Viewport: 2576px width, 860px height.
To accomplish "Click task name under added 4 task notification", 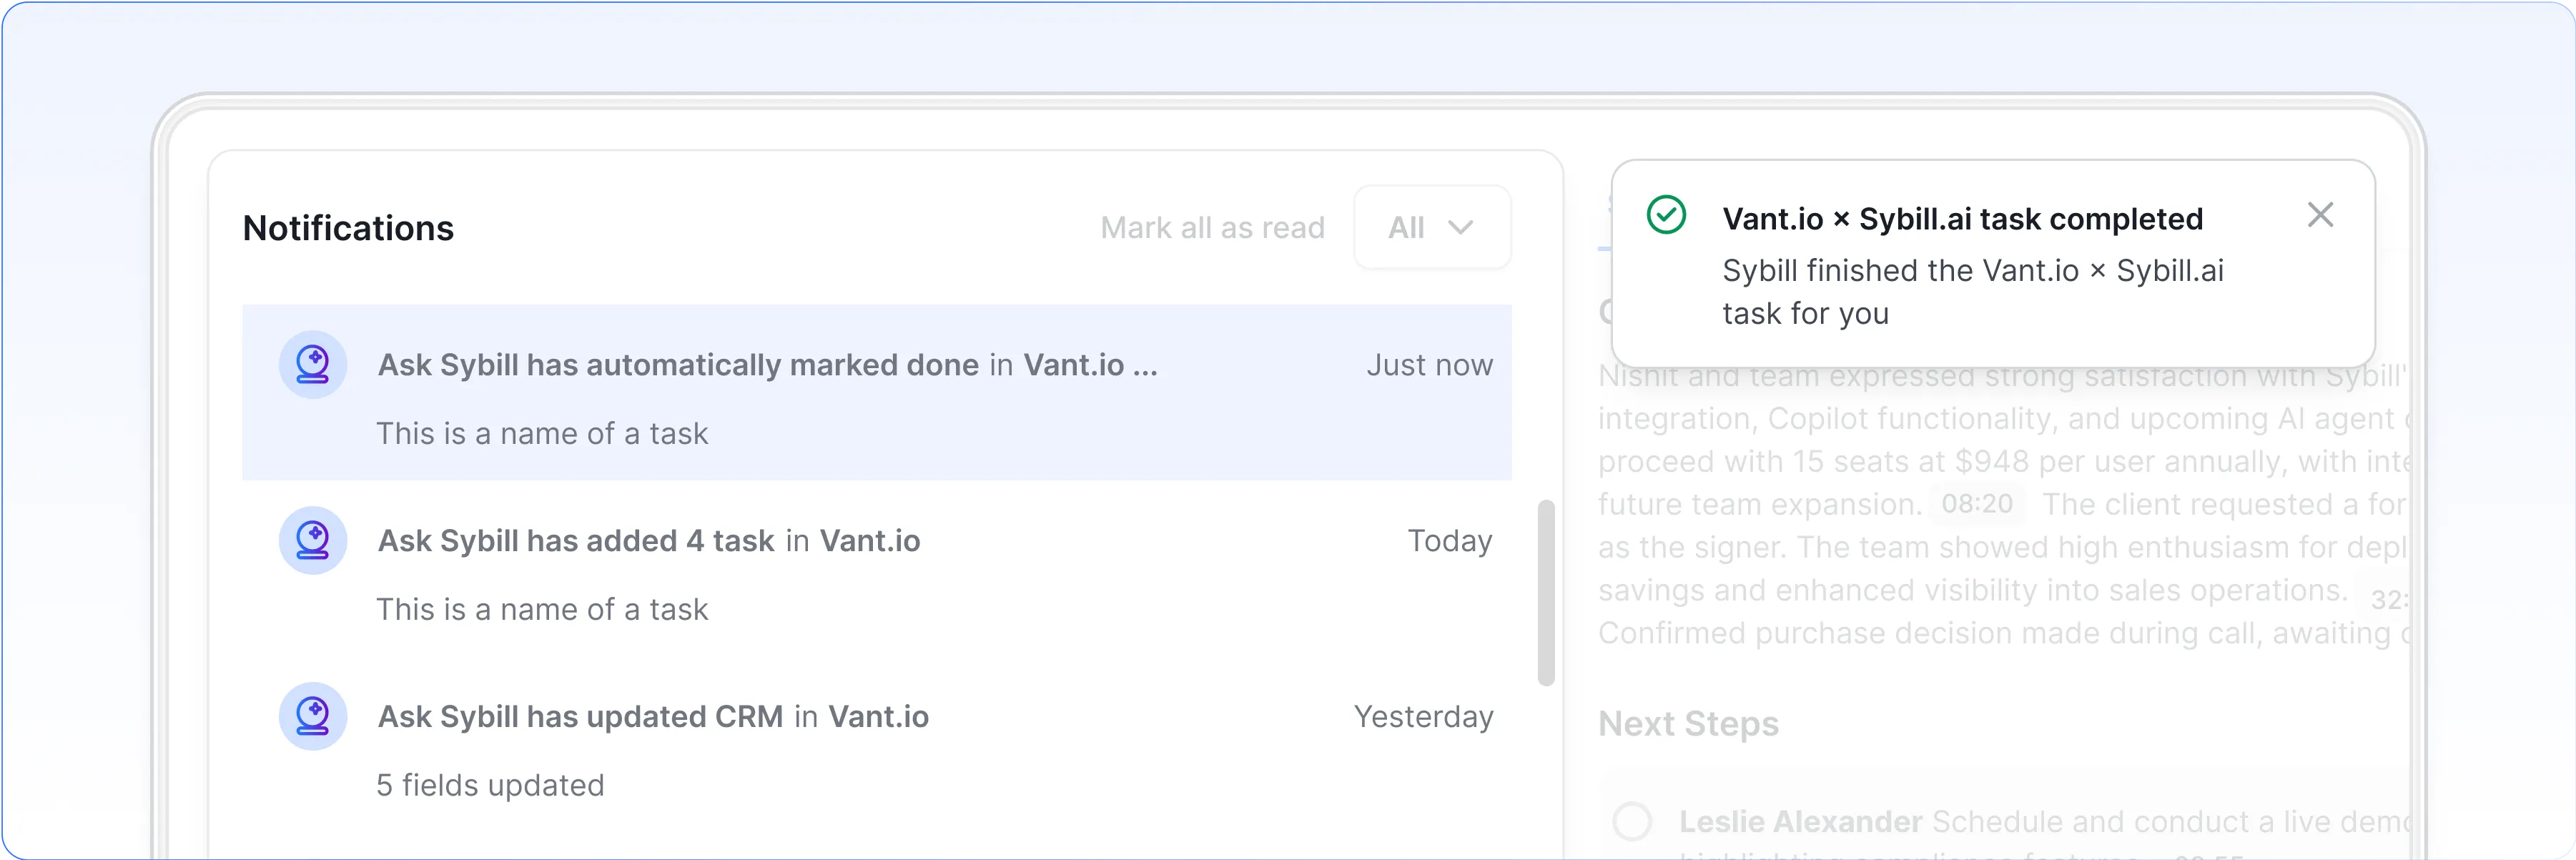I will pyautogui.click(x=542, y=609).
